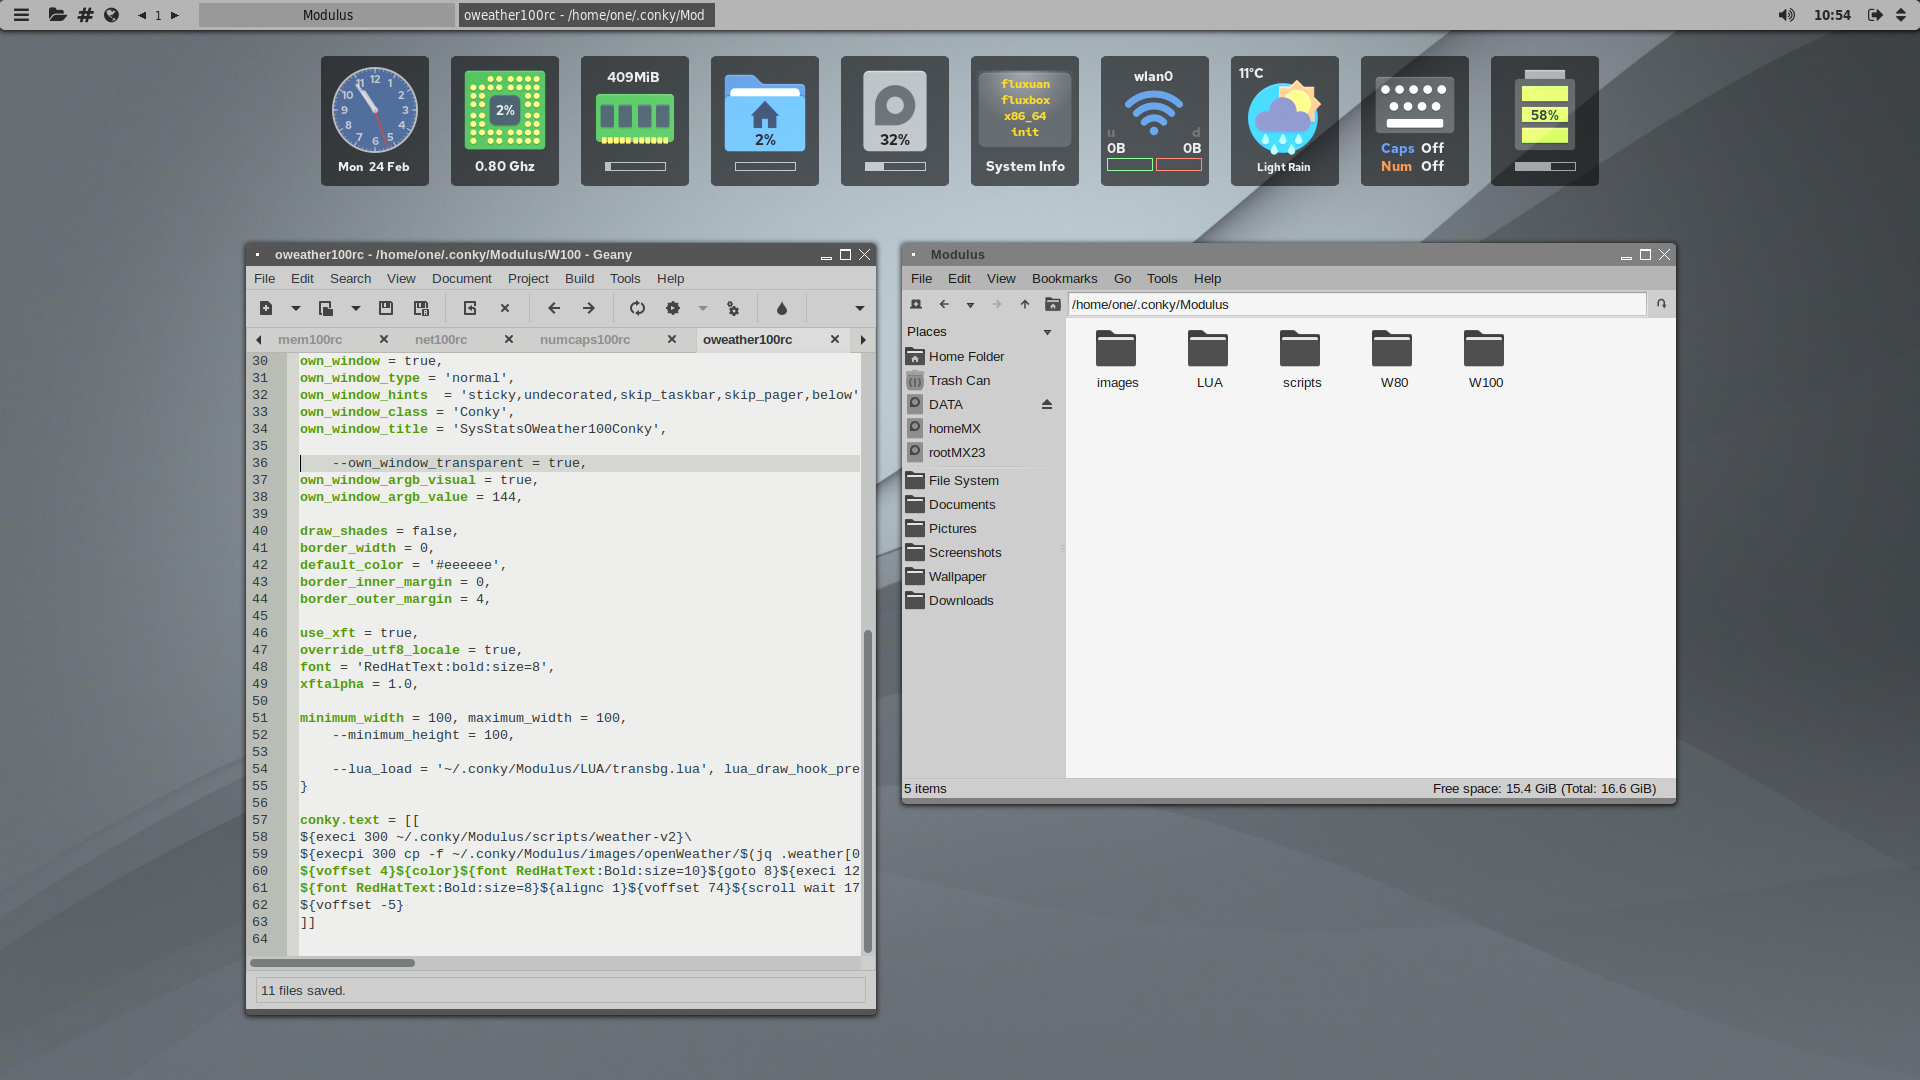The image size is (1920, 1080).
Task: Open new-file template dropdown arrow in Geany
Action: click(296, 309)
